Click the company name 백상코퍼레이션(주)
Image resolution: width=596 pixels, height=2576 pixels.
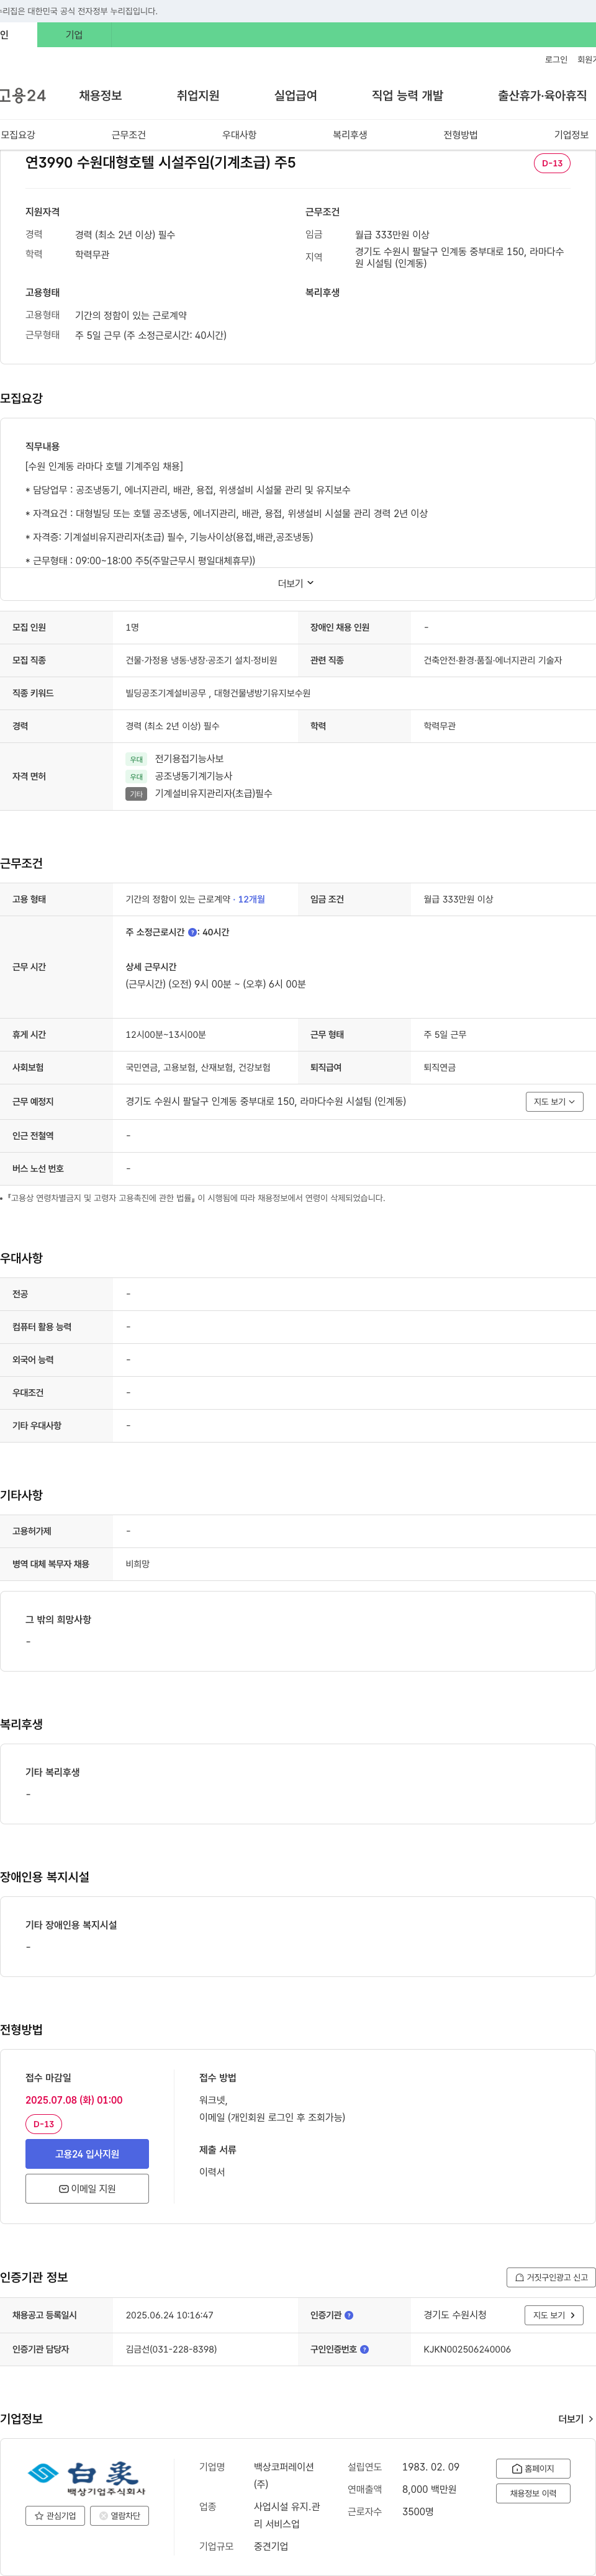pos(284,2475)
